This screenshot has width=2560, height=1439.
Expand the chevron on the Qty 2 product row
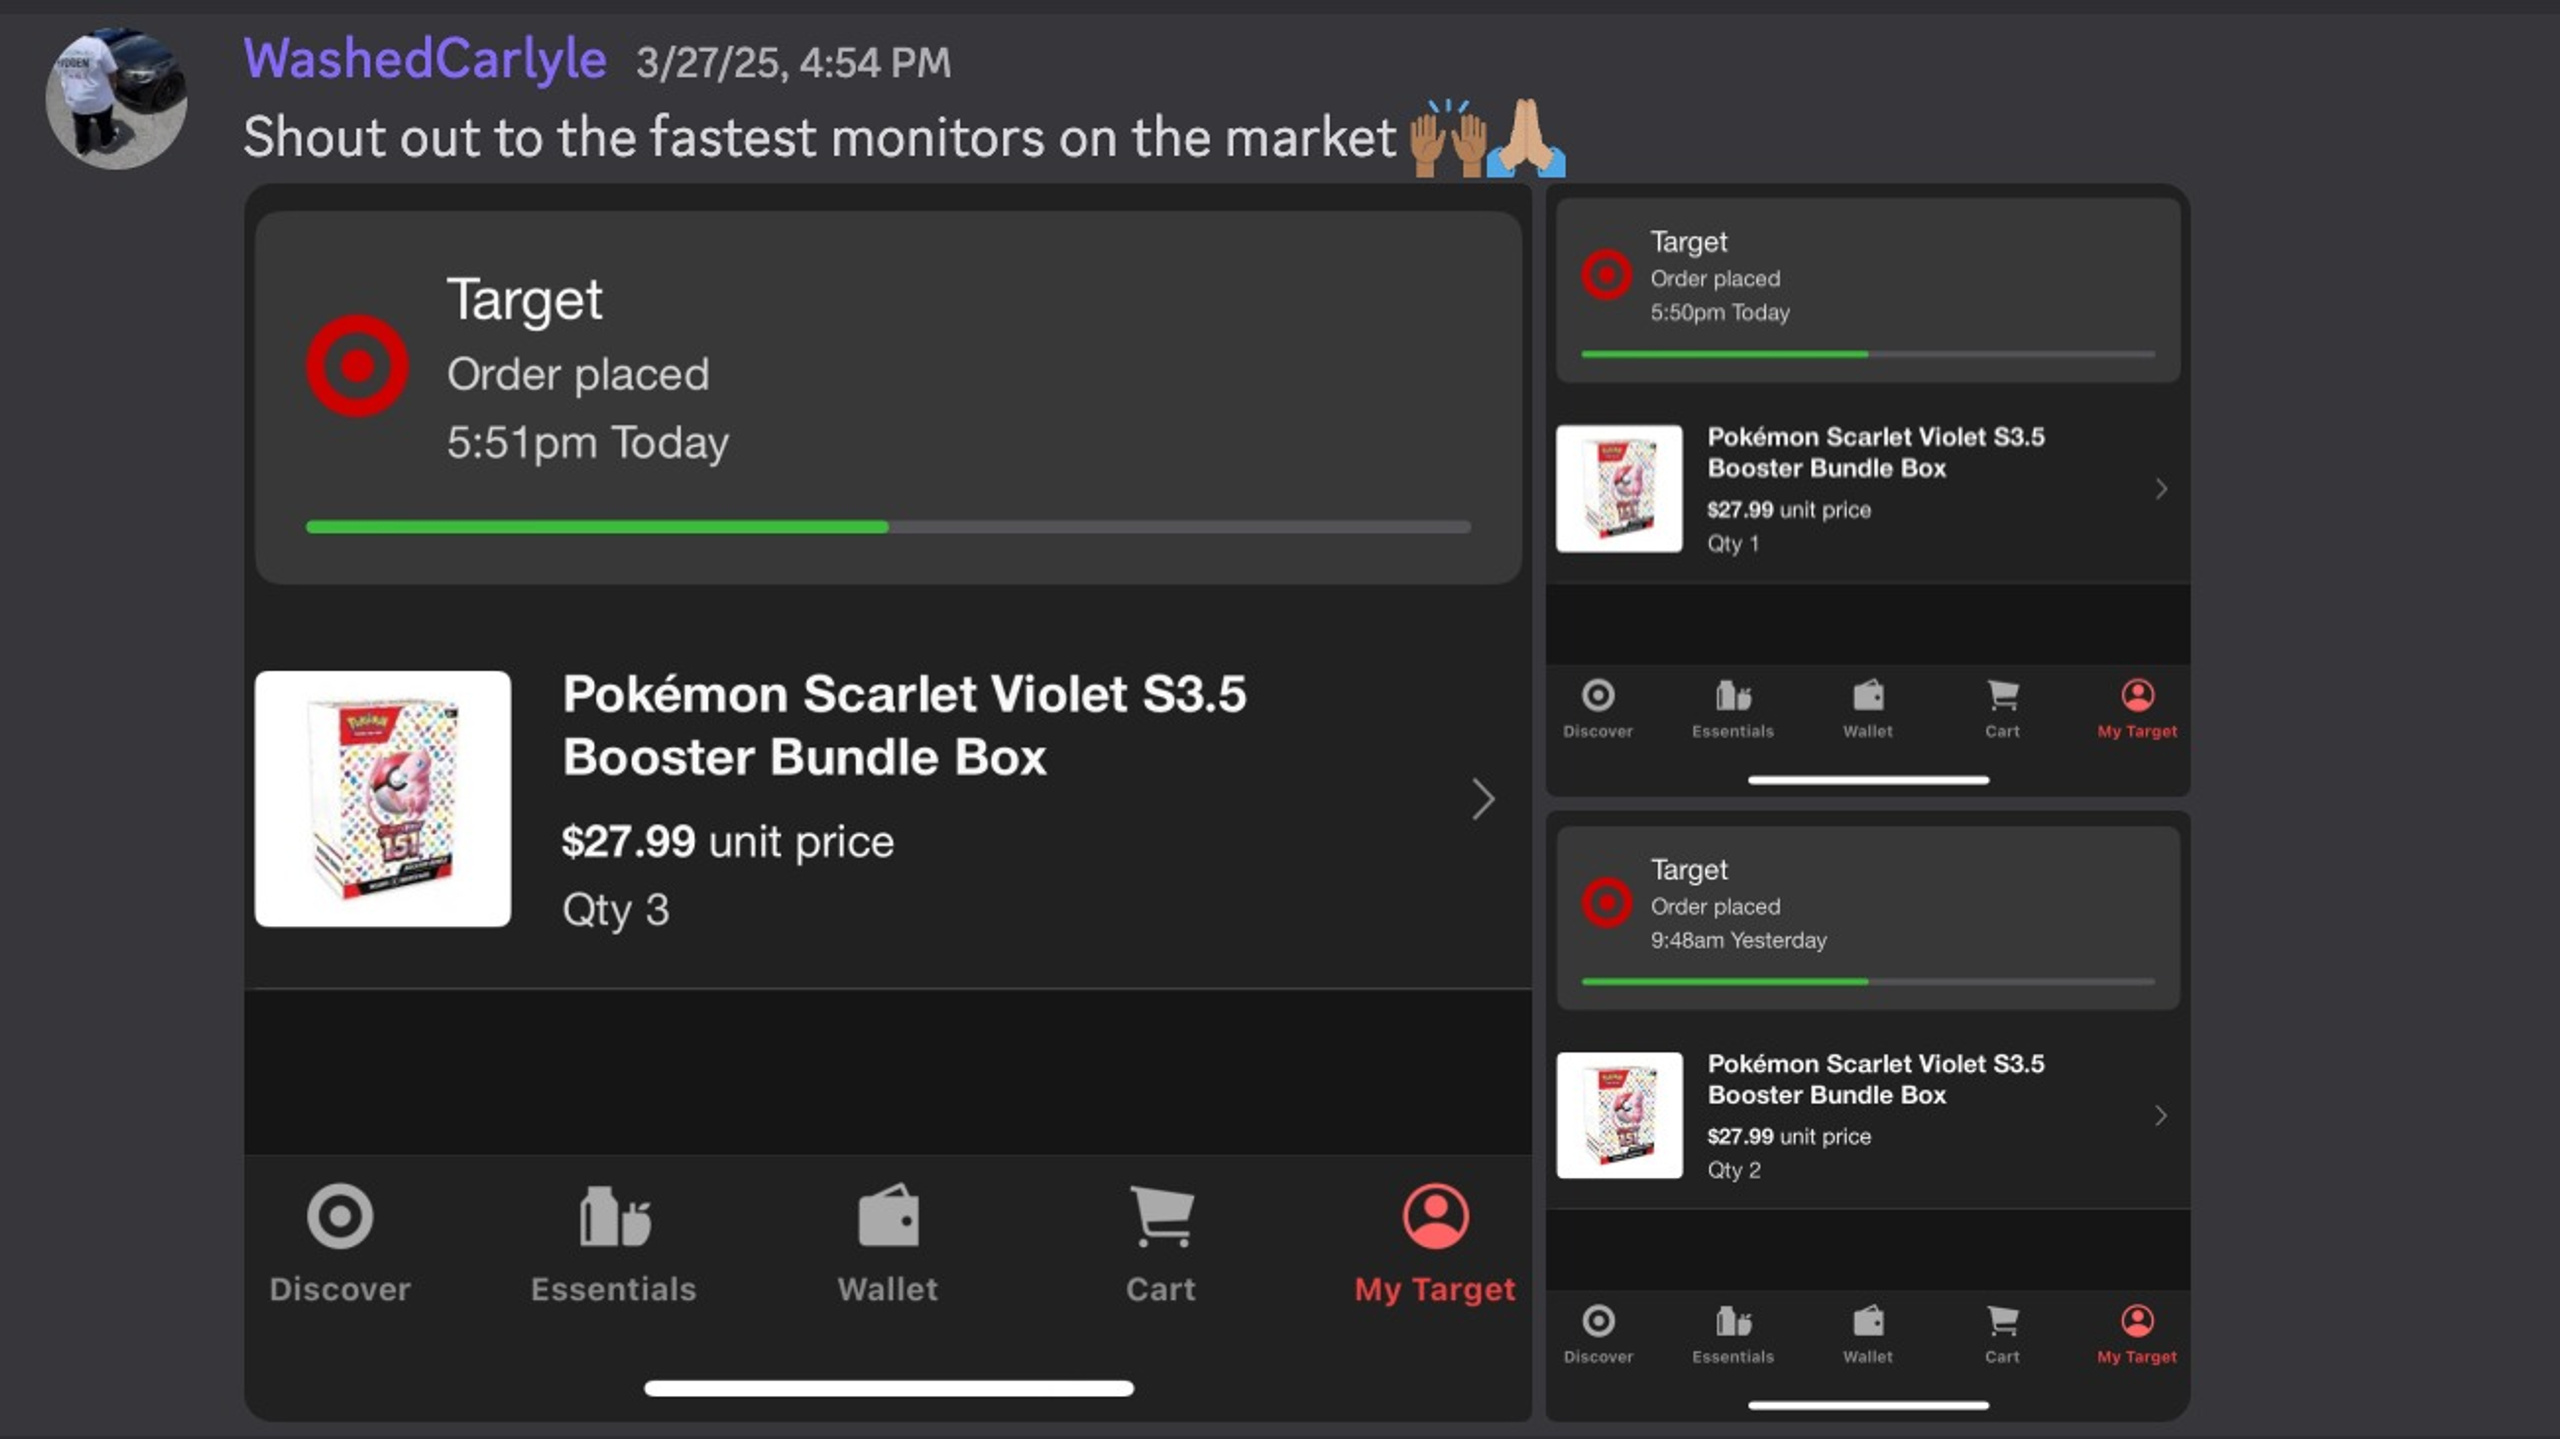pos(2161,1115)
